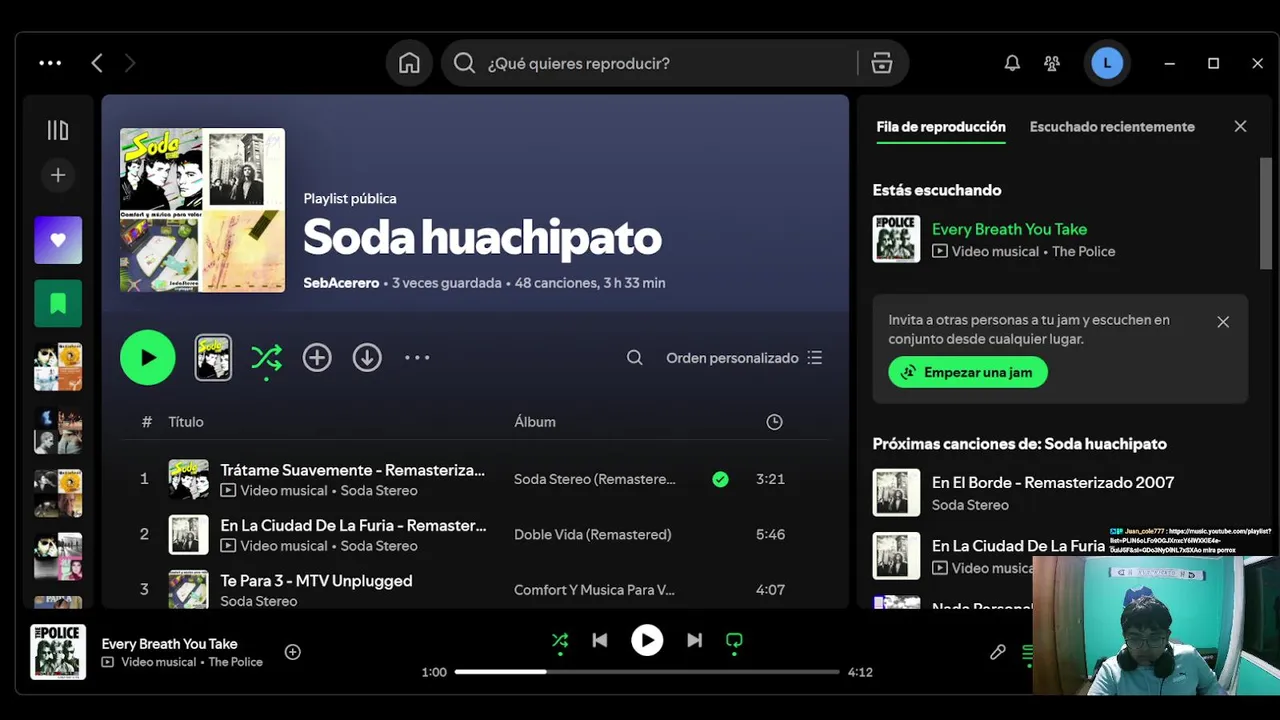
Task: Toggle saved checkmark on Trátame Suavemente
Action: point(720,479)
